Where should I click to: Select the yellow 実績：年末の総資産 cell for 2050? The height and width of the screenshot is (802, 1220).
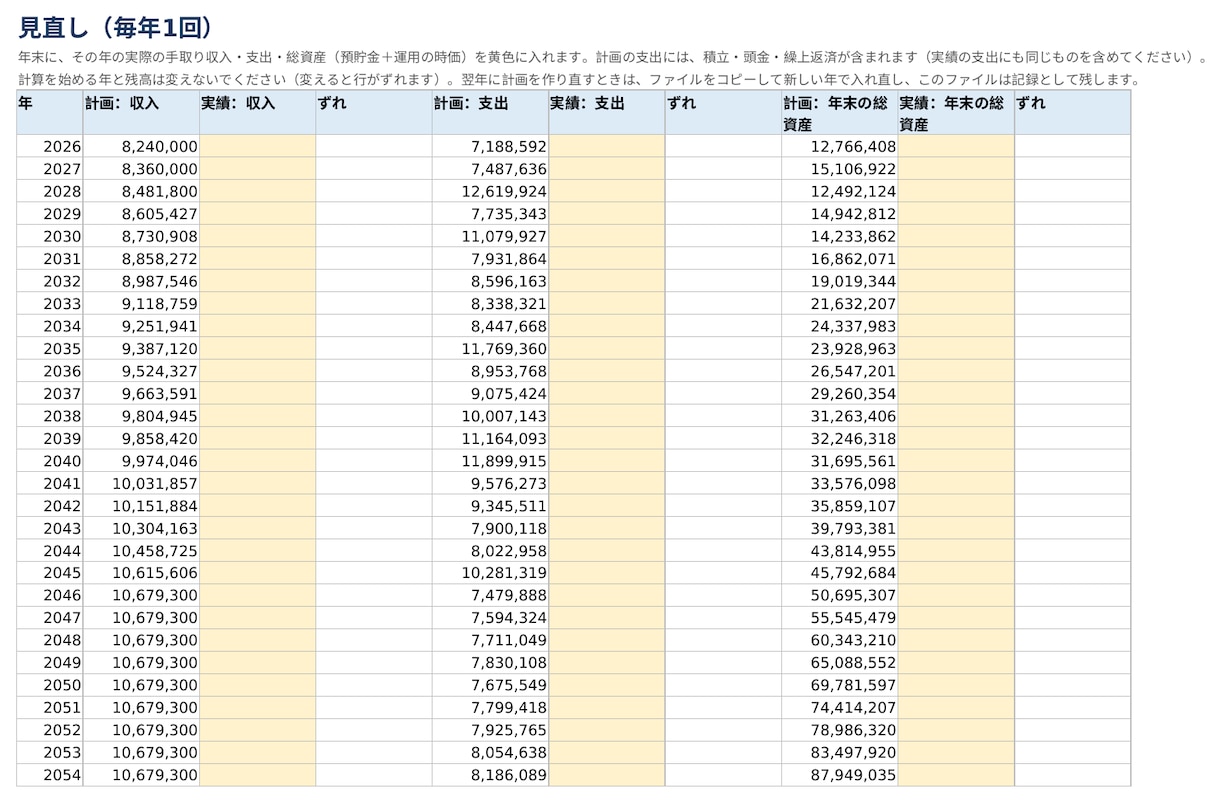point(956,685)
